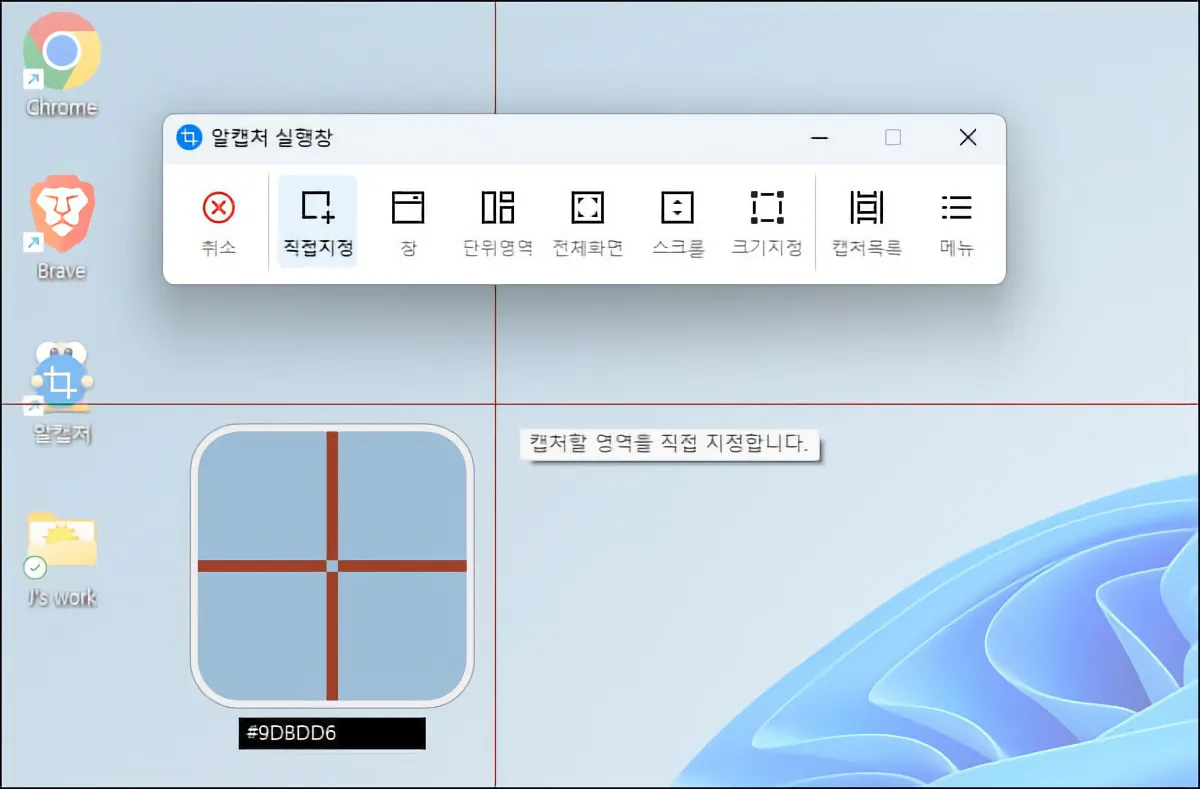The image size is (1200, 789).
Task: Open the 알캡처 desktop shortcut
Action: 60,380
